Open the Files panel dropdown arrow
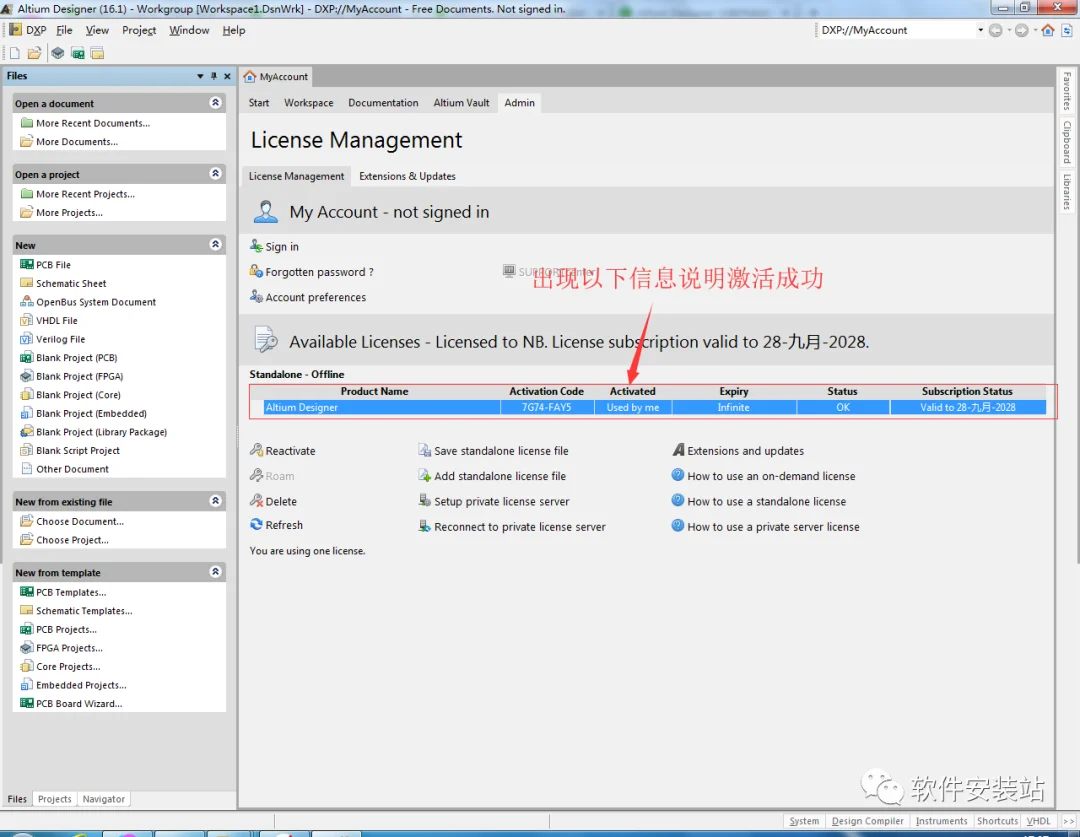Image resolution: width=1080 pixels, height=837 pixels. point(200,76)
